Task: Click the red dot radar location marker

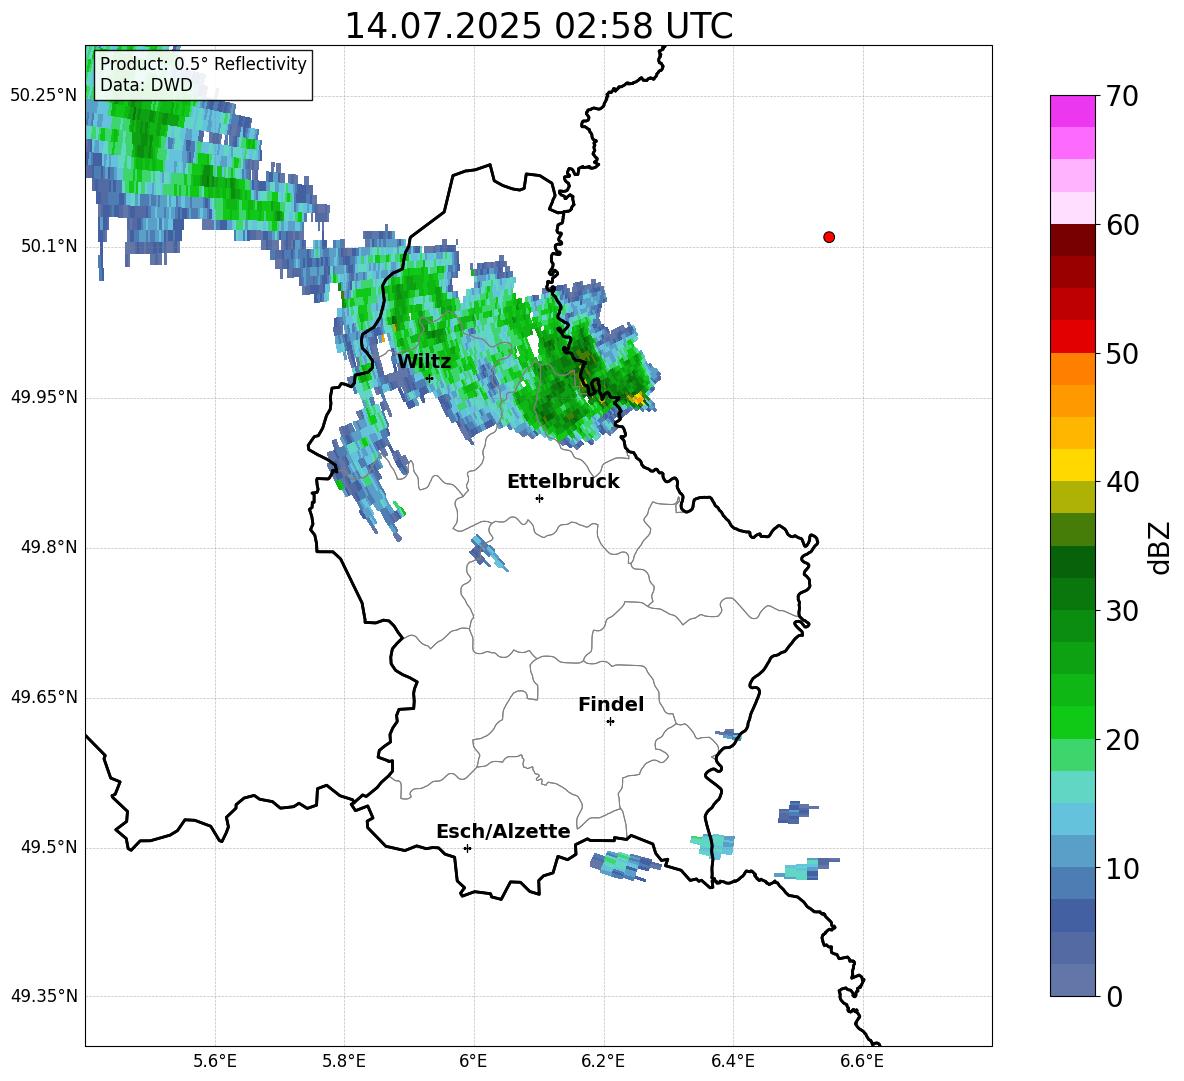Action: click(x=828, y=237)
